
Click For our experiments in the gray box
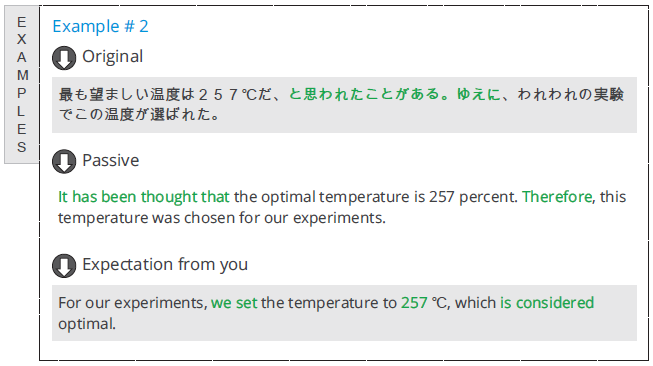click(x=132, y=303)
